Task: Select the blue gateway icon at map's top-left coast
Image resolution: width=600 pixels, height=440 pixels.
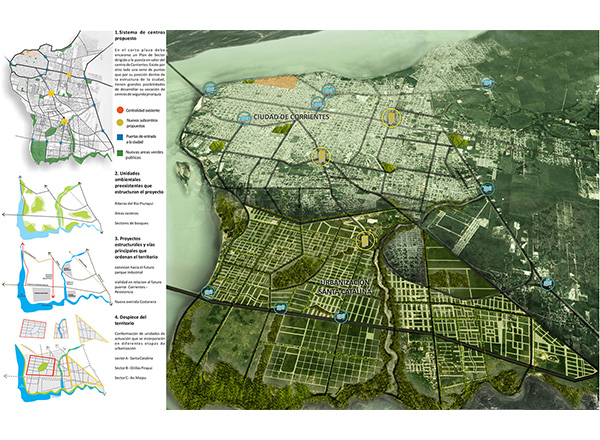Action: click(x=209, y=87)
